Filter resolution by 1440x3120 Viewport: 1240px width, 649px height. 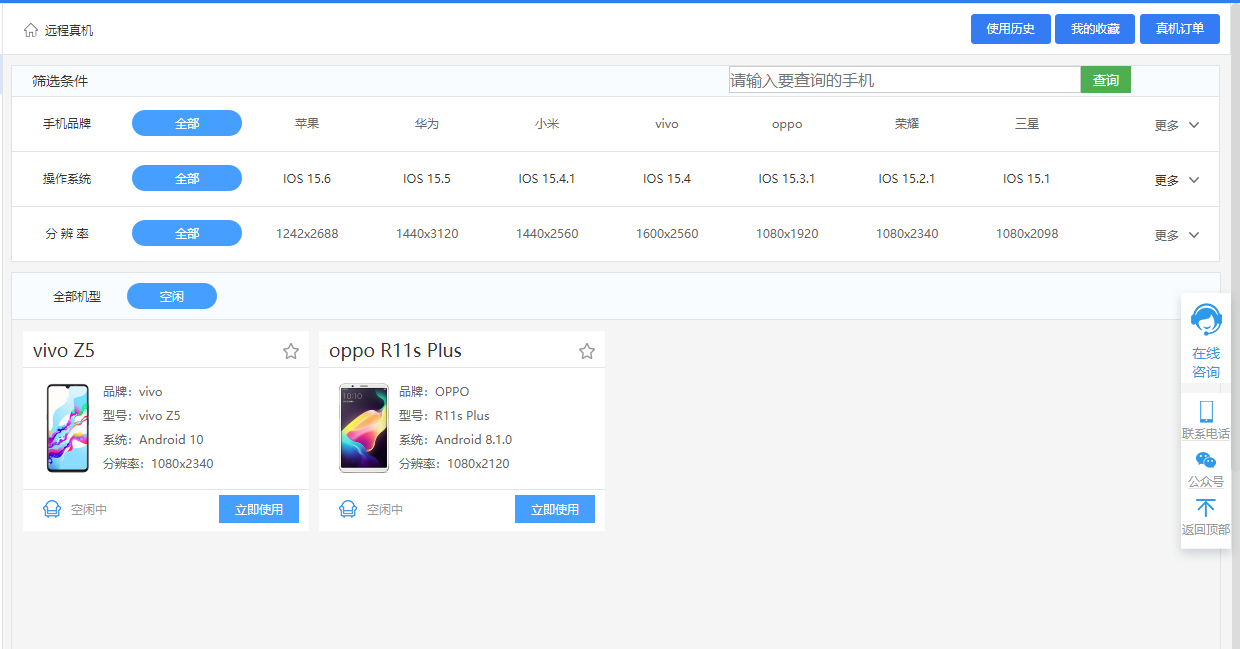click(427, 234)
